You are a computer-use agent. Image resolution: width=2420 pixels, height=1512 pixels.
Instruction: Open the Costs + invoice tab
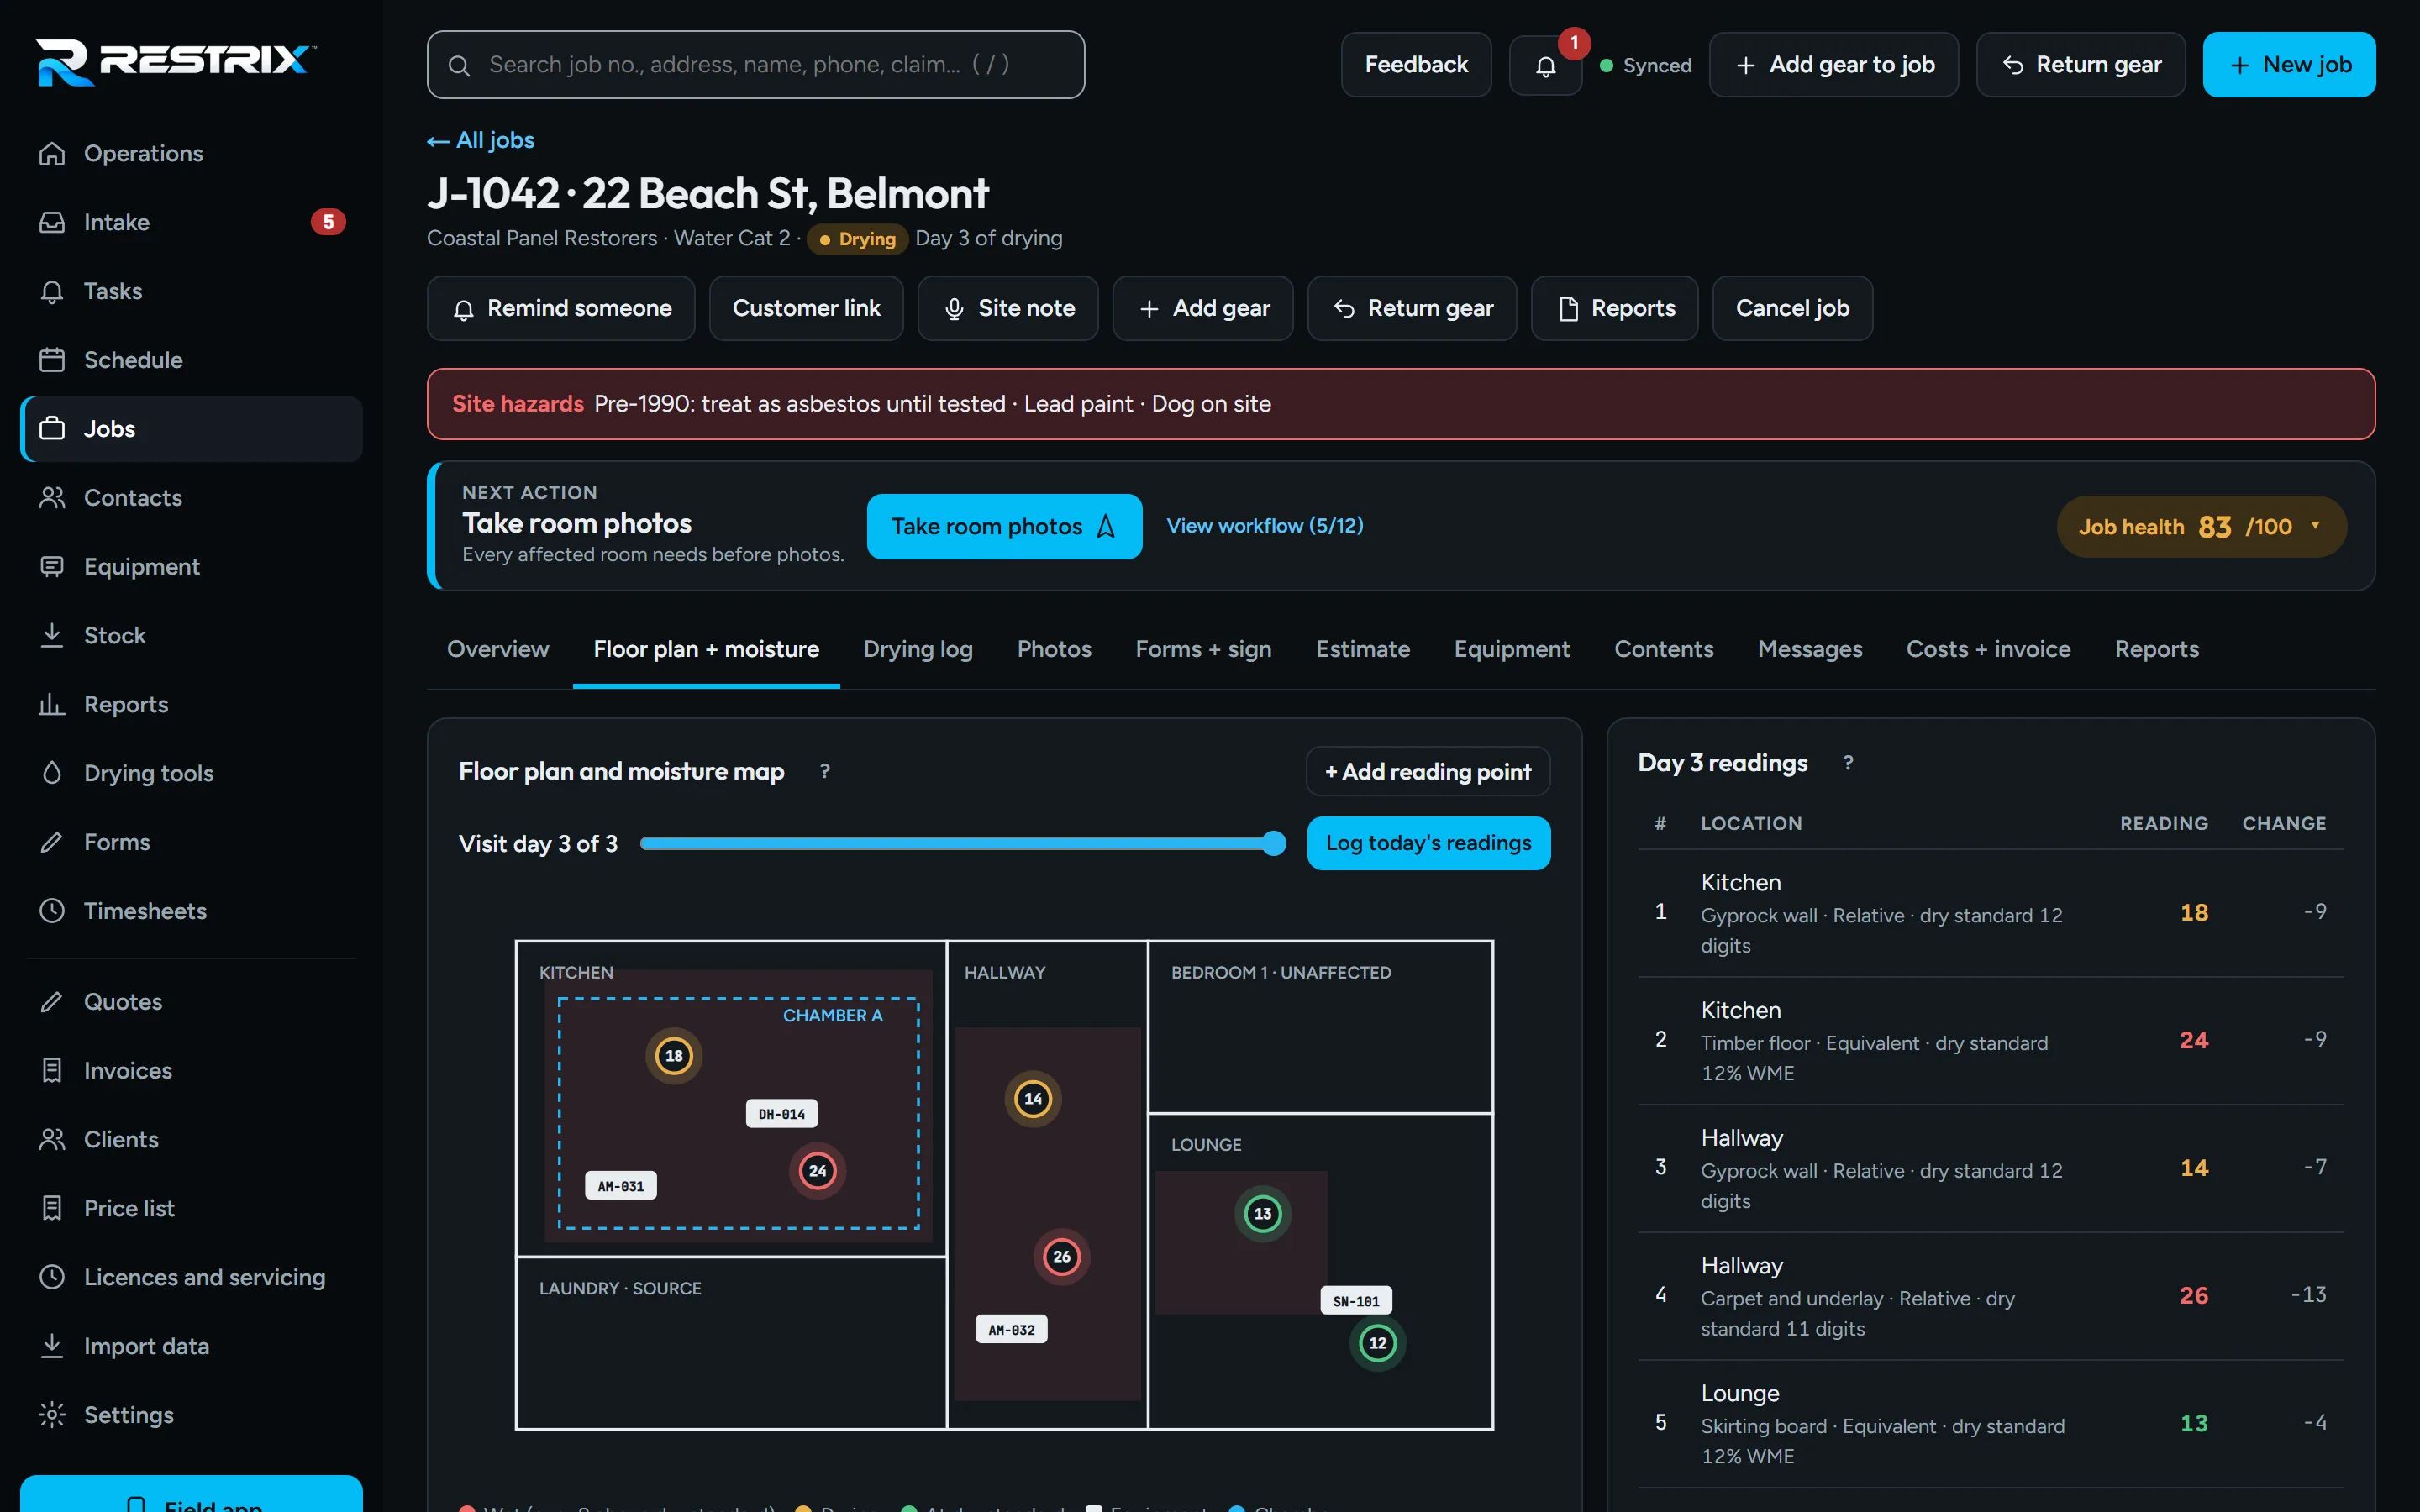[1988, 649]
